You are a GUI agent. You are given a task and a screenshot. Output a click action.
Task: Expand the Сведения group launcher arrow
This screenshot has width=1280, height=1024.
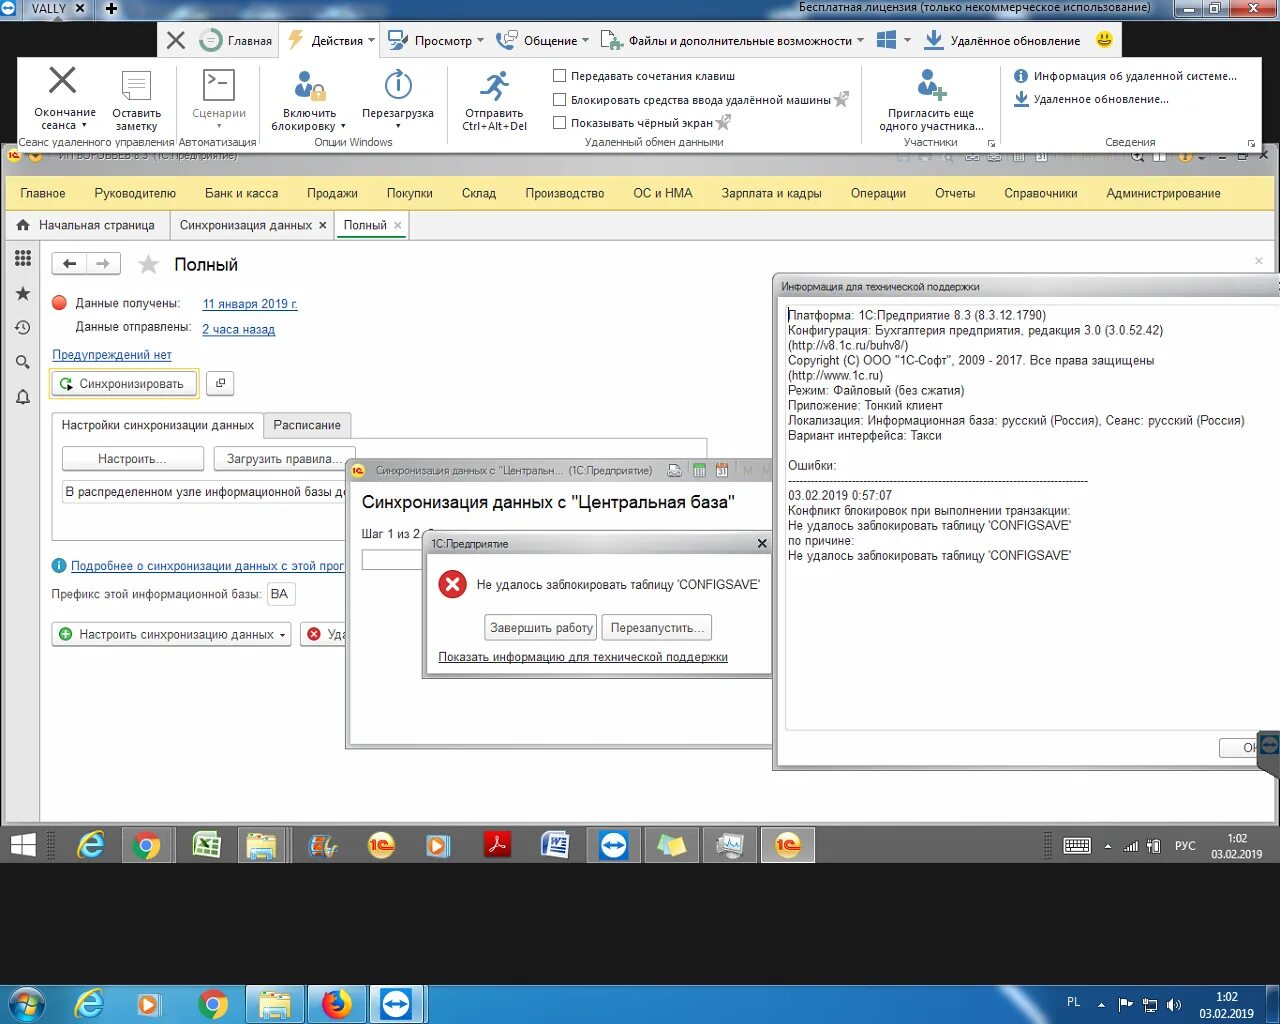click(x=1251, y=143)
